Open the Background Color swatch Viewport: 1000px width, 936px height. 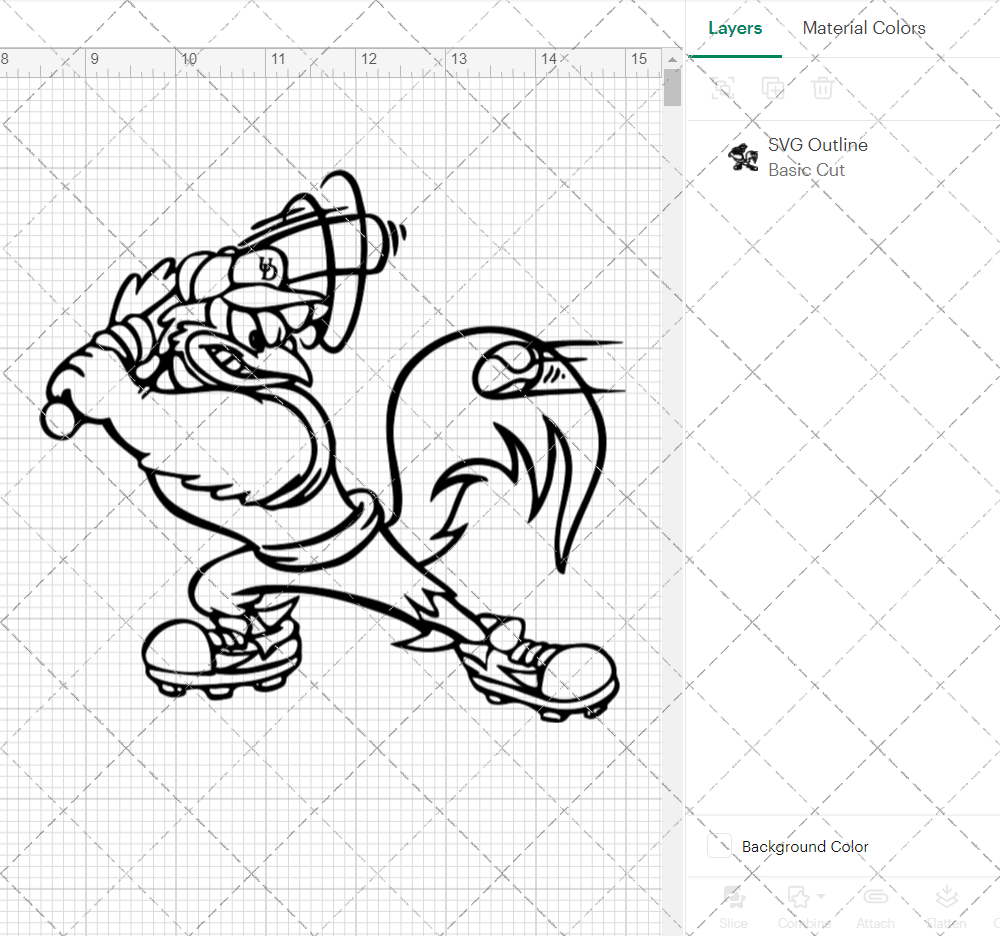click(719, 845)
